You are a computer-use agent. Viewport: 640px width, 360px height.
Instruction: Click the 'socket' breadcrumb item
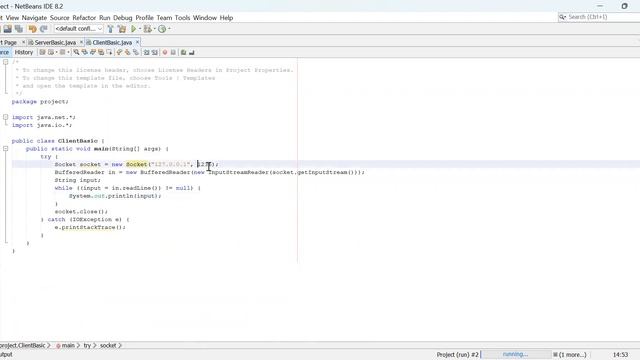(108, 345)
